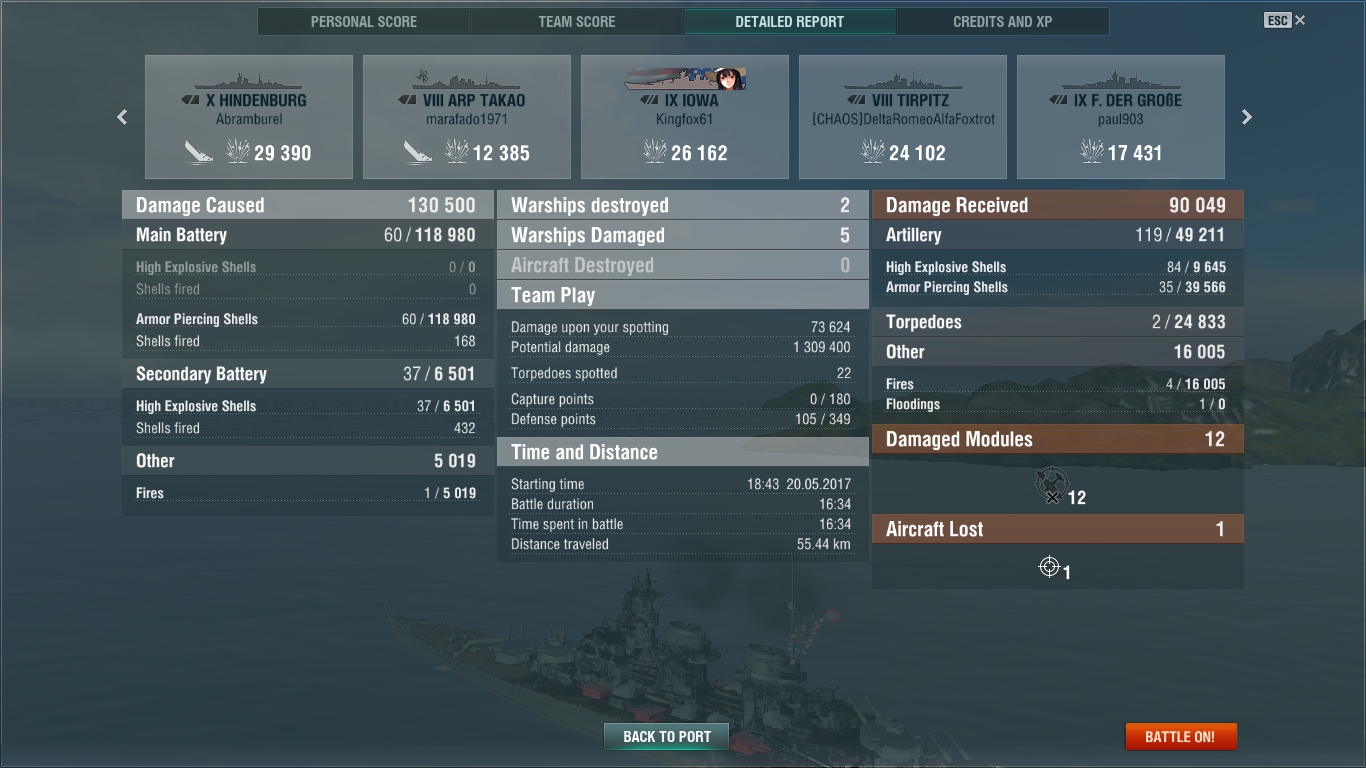The image size is (1366, 768).
Task: Show previous ships with left arrow
Action: tap(122, 117)
